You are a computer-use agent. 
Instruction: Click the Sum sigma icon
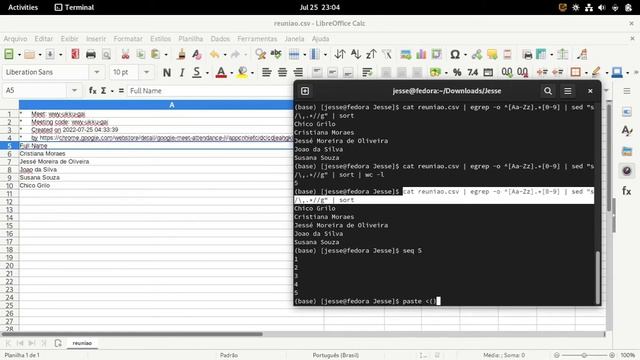104,91
